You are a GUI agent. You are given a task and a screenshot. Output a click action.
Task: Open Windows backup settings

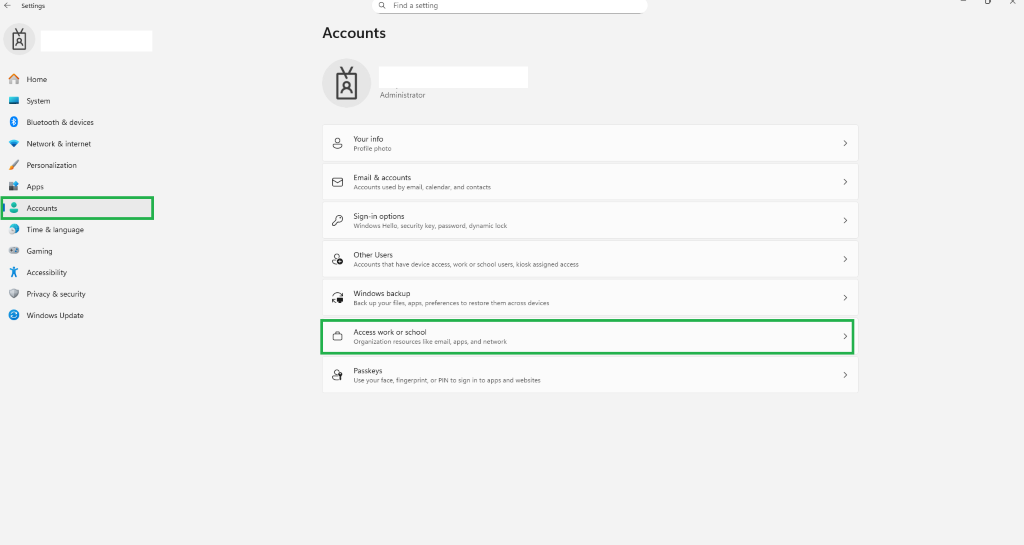pos(590,298)
